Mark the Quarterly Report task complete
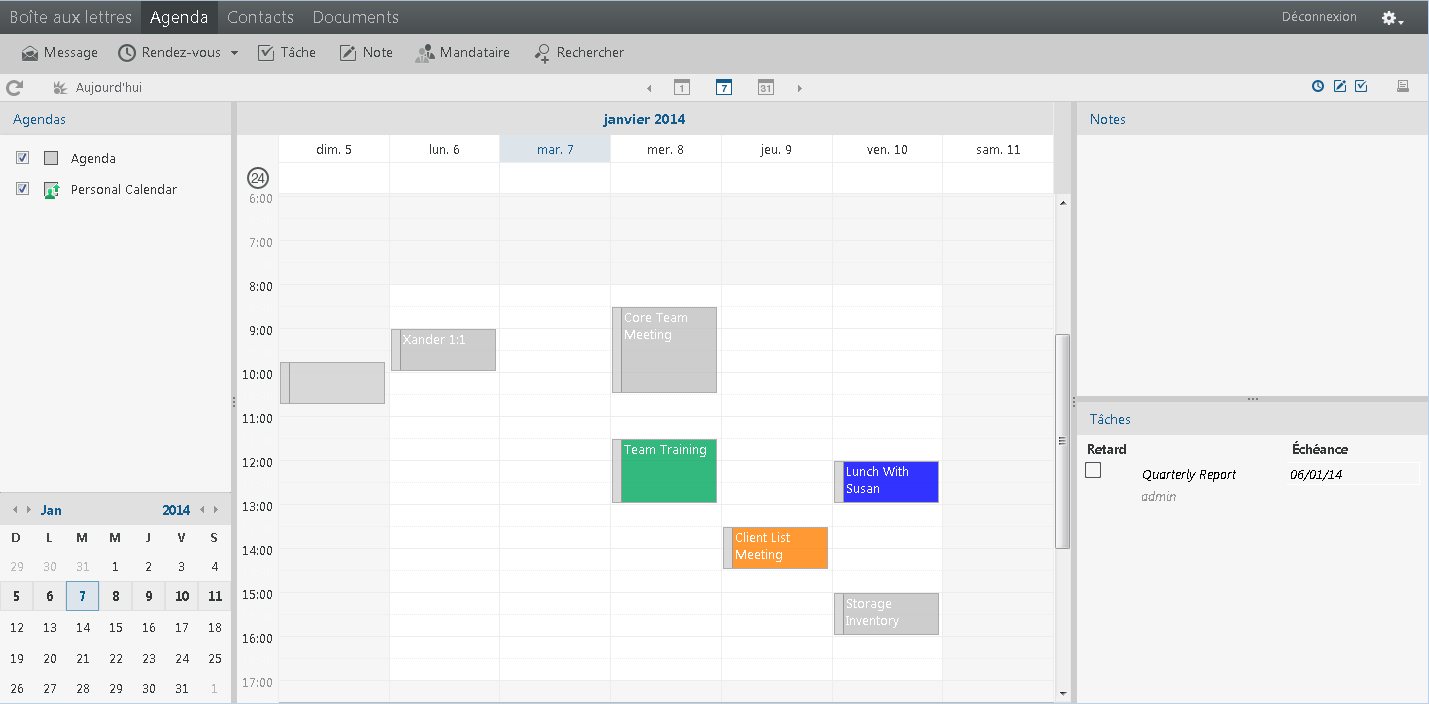 tap(1093, 469)
